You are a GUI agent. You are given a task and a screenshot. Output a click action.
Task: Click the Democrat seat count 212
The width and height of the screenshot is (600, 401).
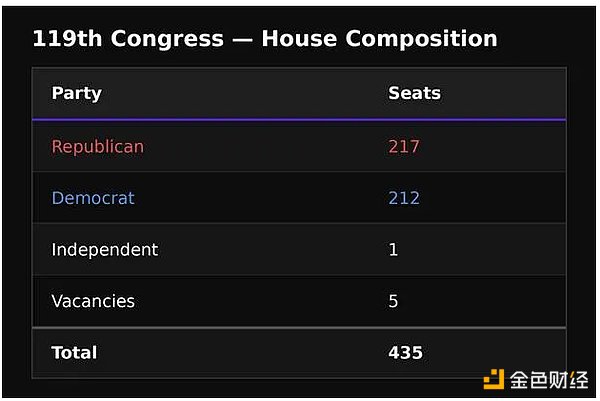[404, 198]
